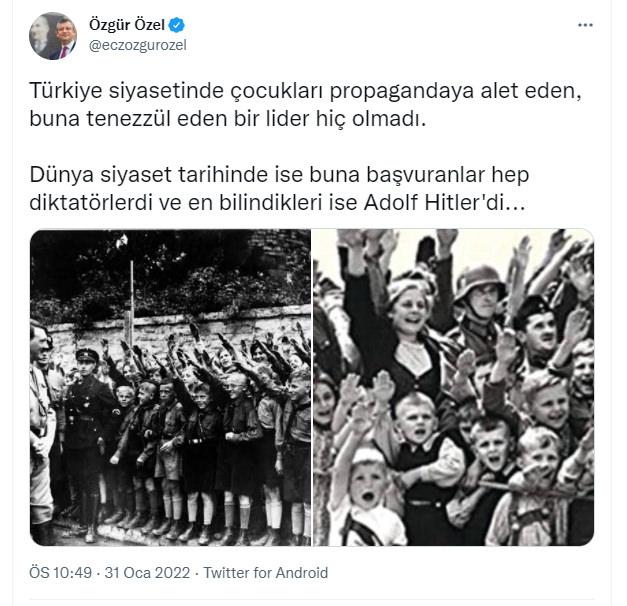Open the right photo of cheering crowd
Viewport: 627px width, 606px height.
coord(453,387)
